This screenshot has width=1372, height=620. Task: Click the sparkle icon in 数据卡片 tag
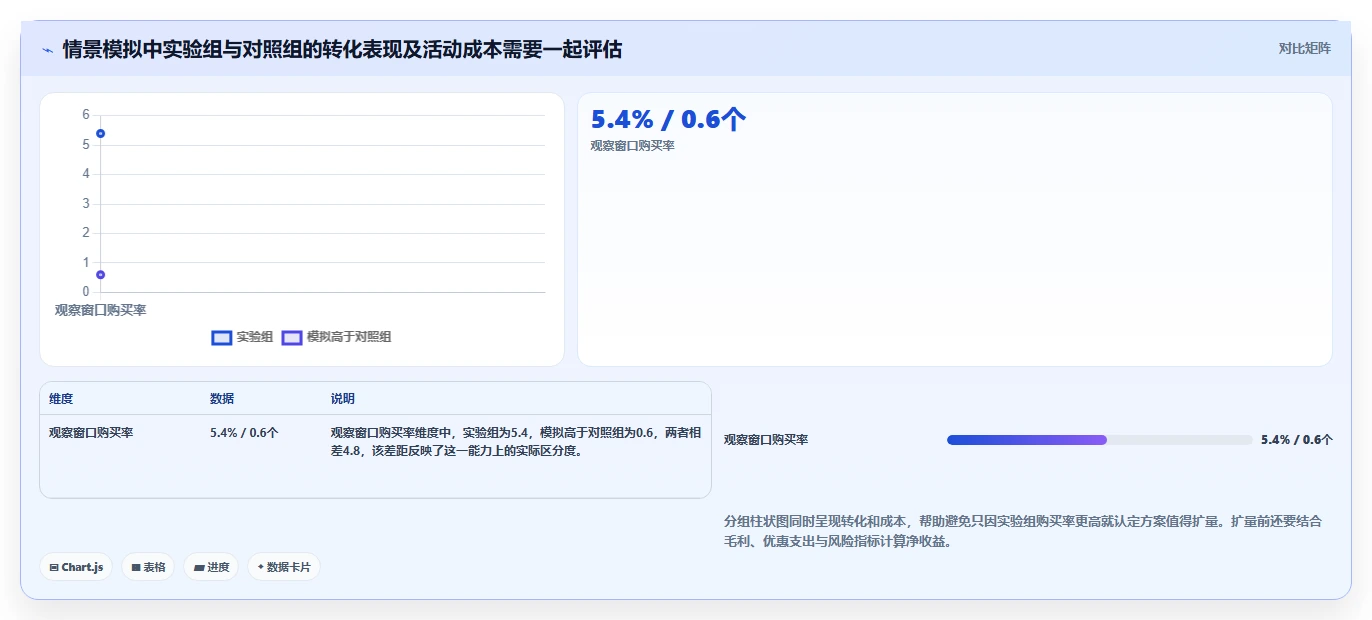(x=261, y=567)
